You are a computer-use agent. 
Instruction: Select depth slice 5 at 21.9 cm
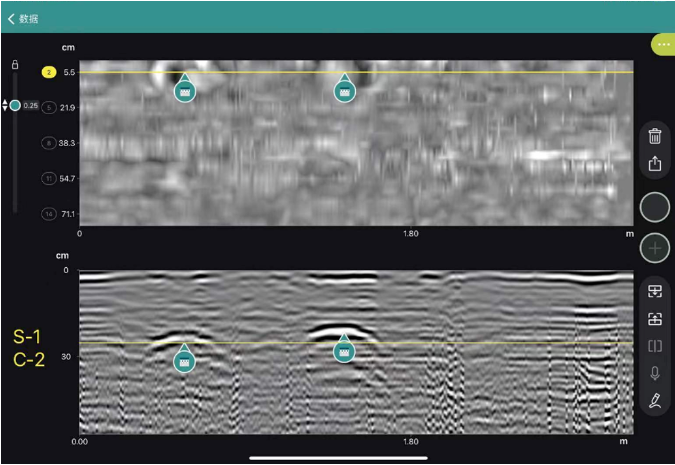tap(48, 107)
